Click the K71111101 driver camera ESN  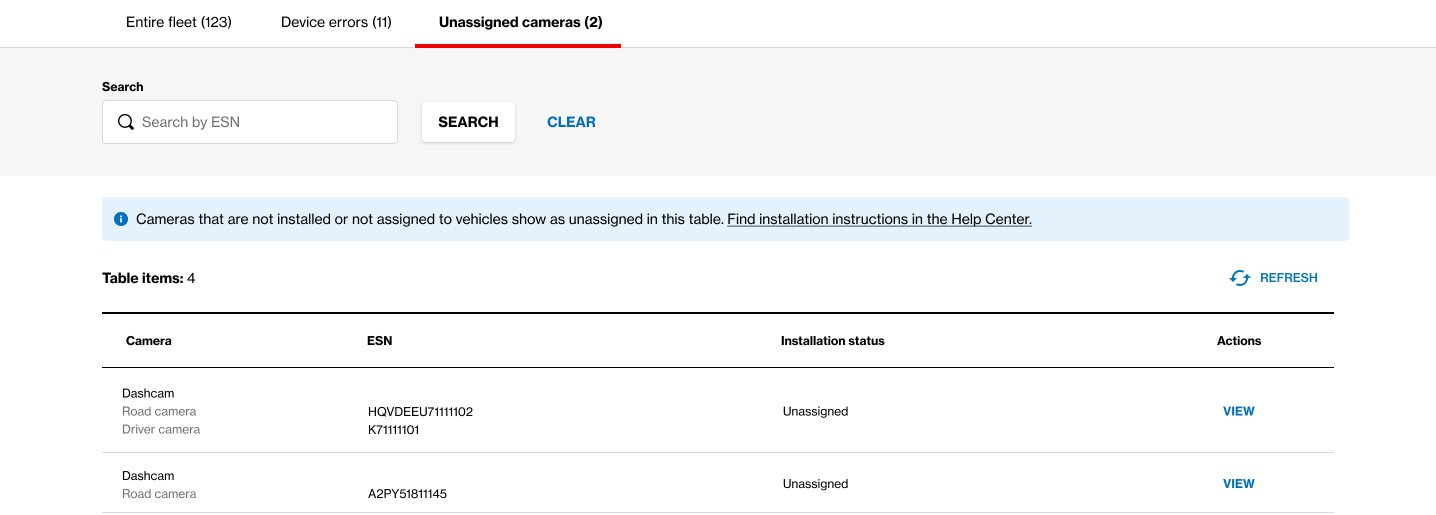pos(394,430)
